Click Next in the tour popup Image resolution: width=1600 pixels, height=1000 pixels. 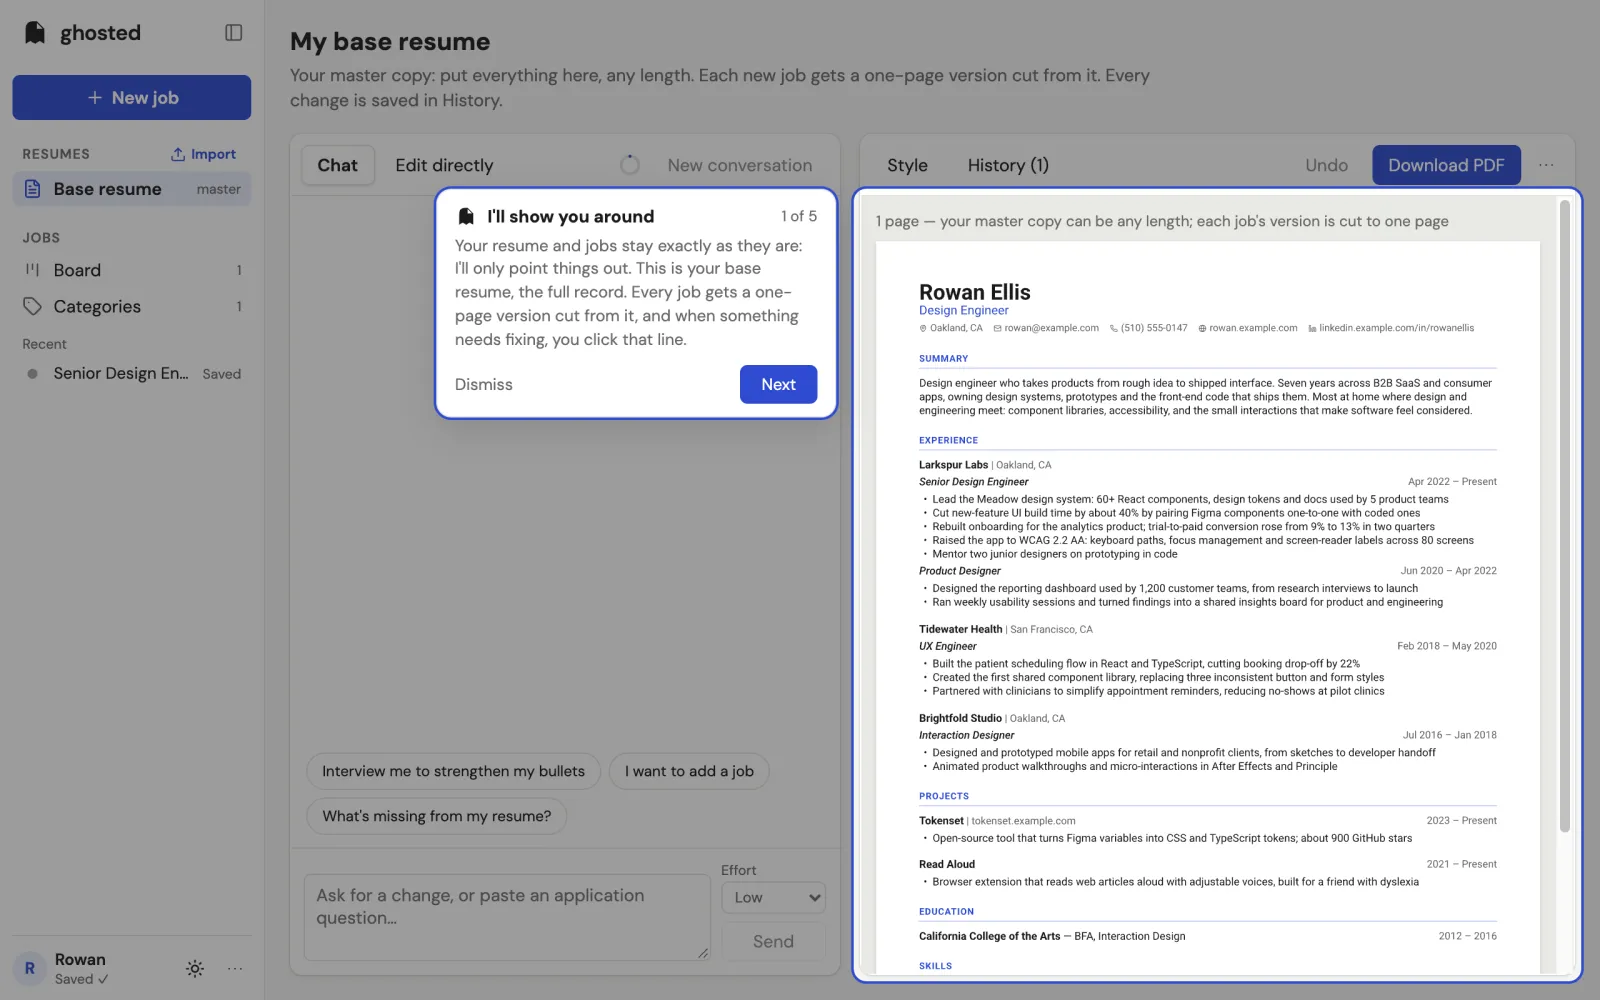tap(778, 384)
